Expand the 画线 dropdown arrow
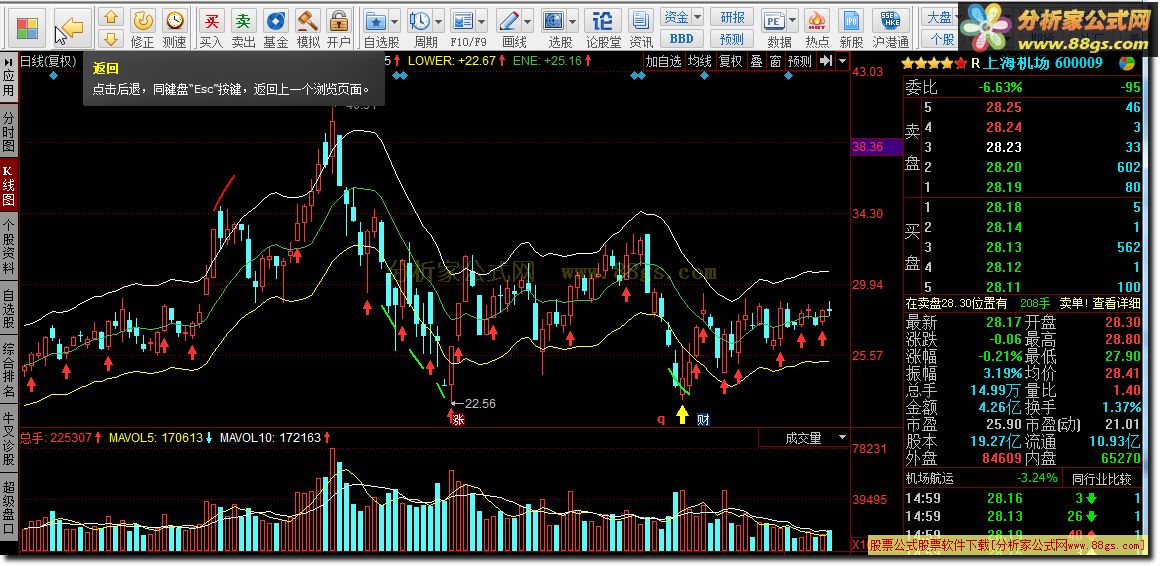 point(527,20)
